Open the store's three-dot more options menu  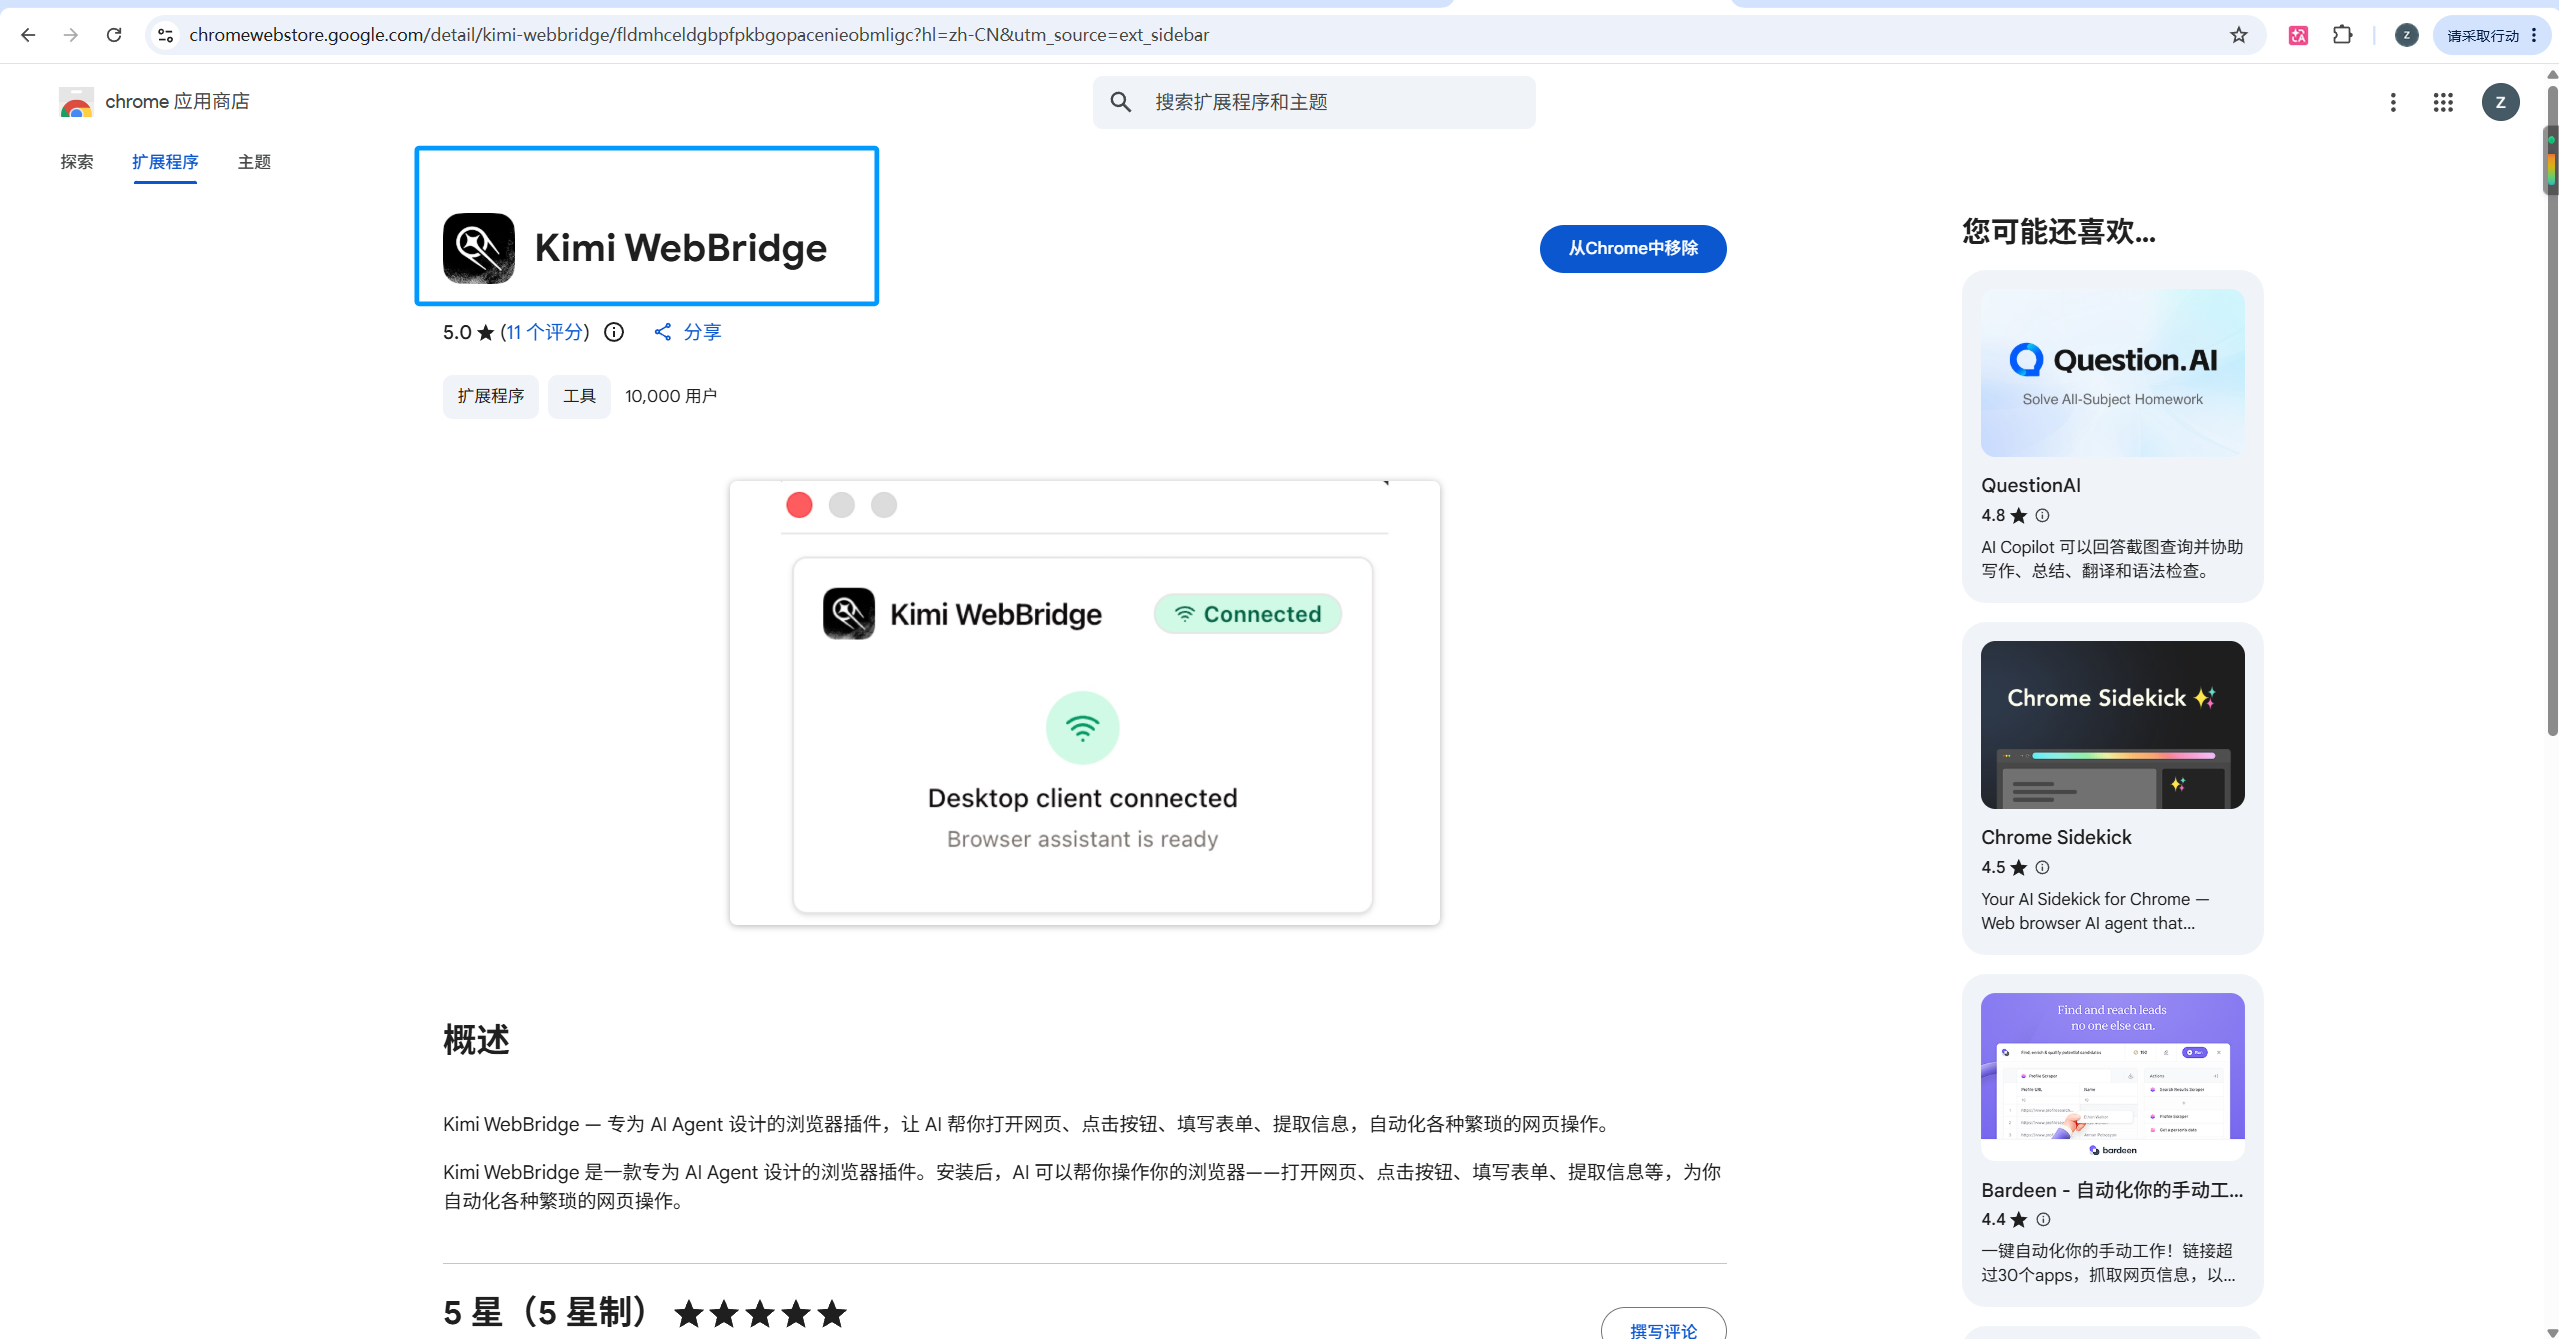2393,102
